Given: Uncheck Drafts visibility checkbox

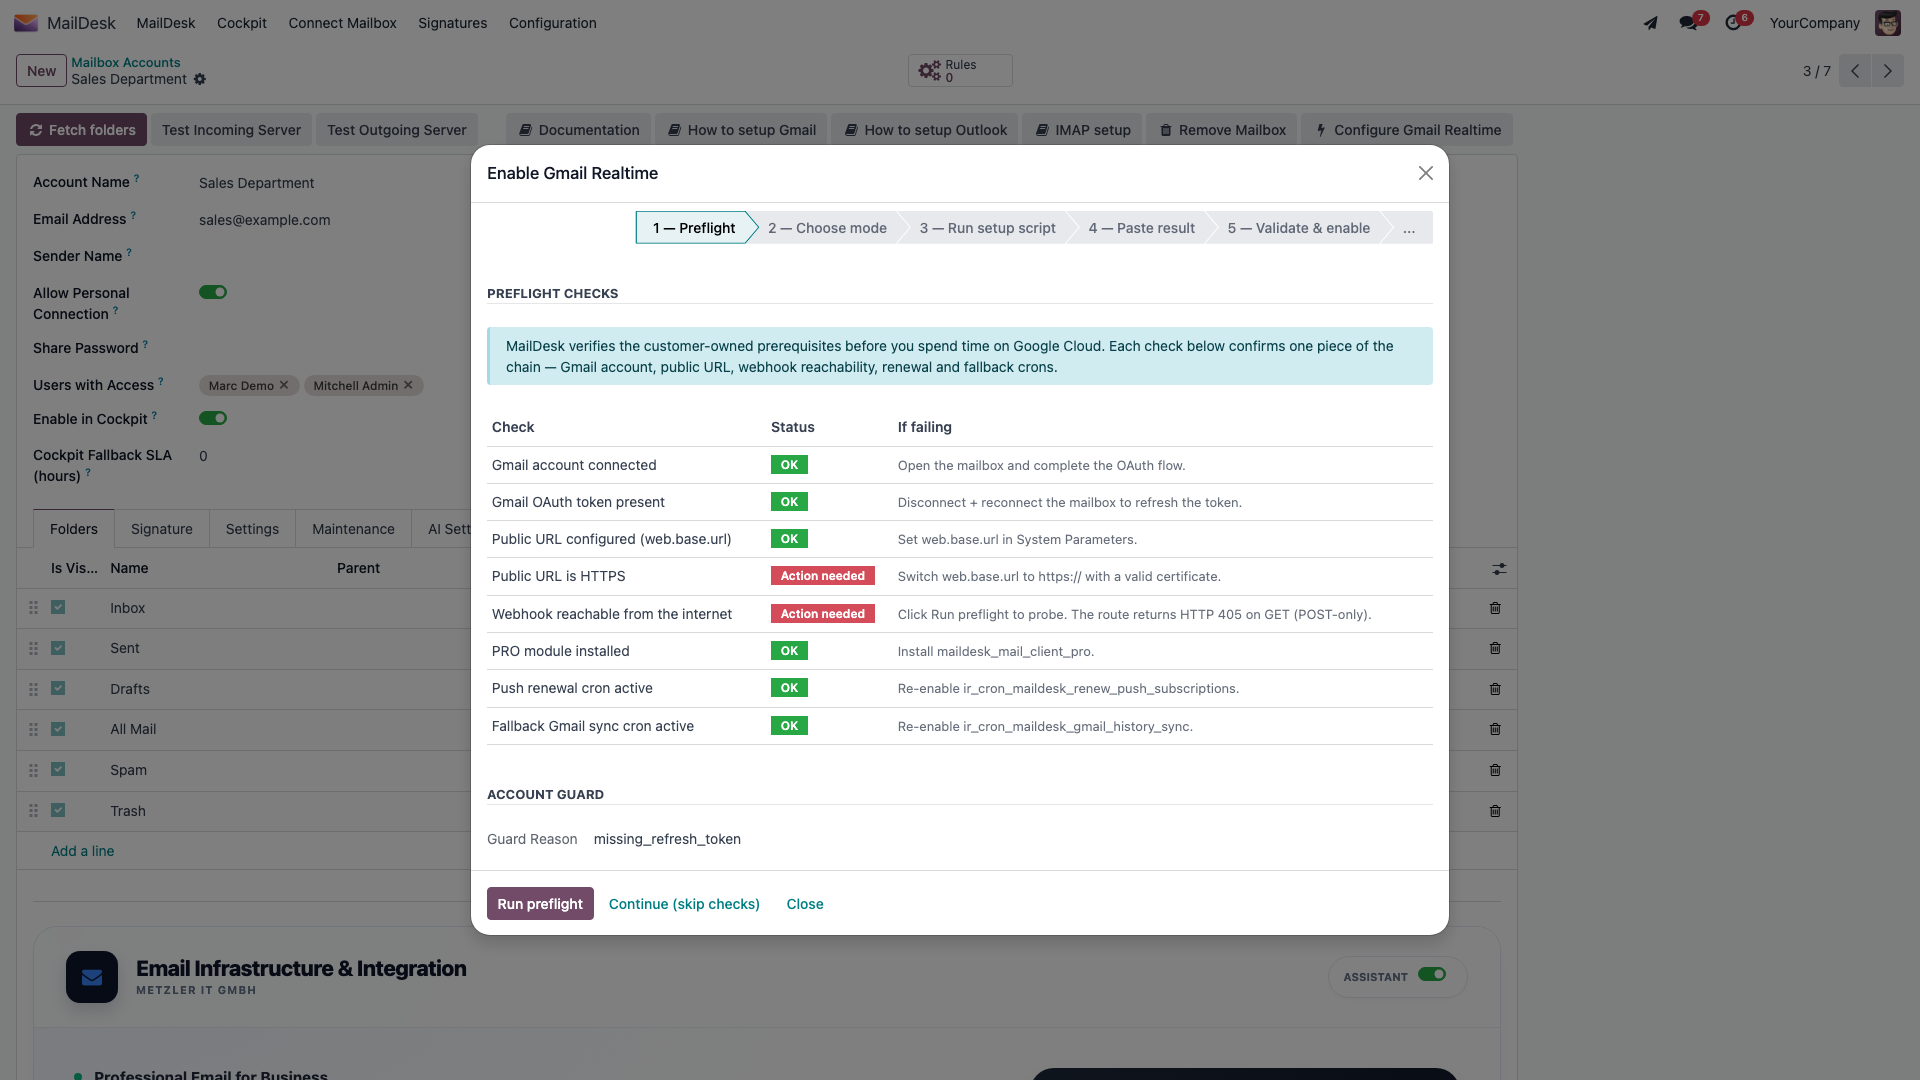Looking at the screenshot, I should [58, 688].
